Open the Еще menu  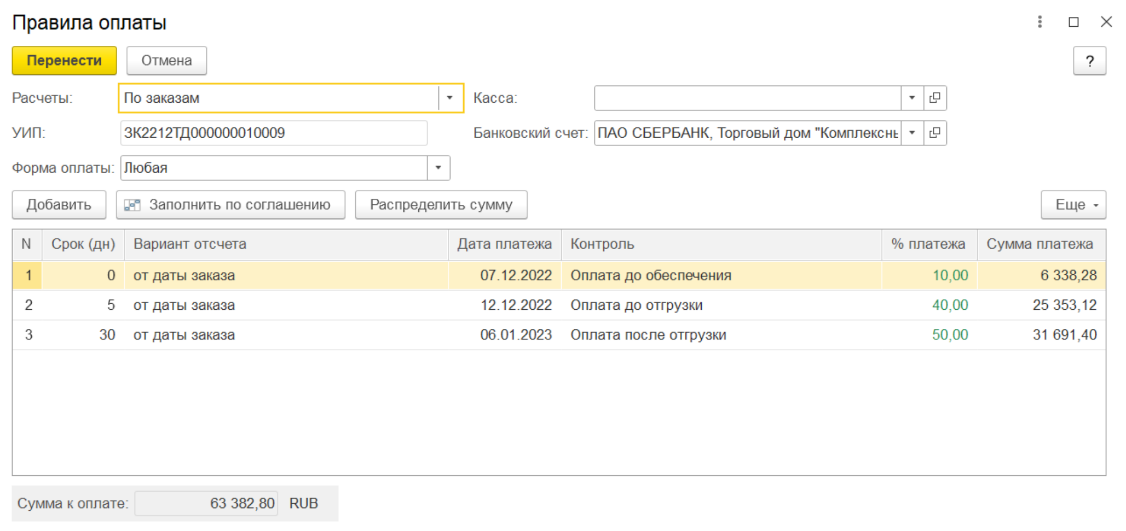click(x=1074, y=205)
